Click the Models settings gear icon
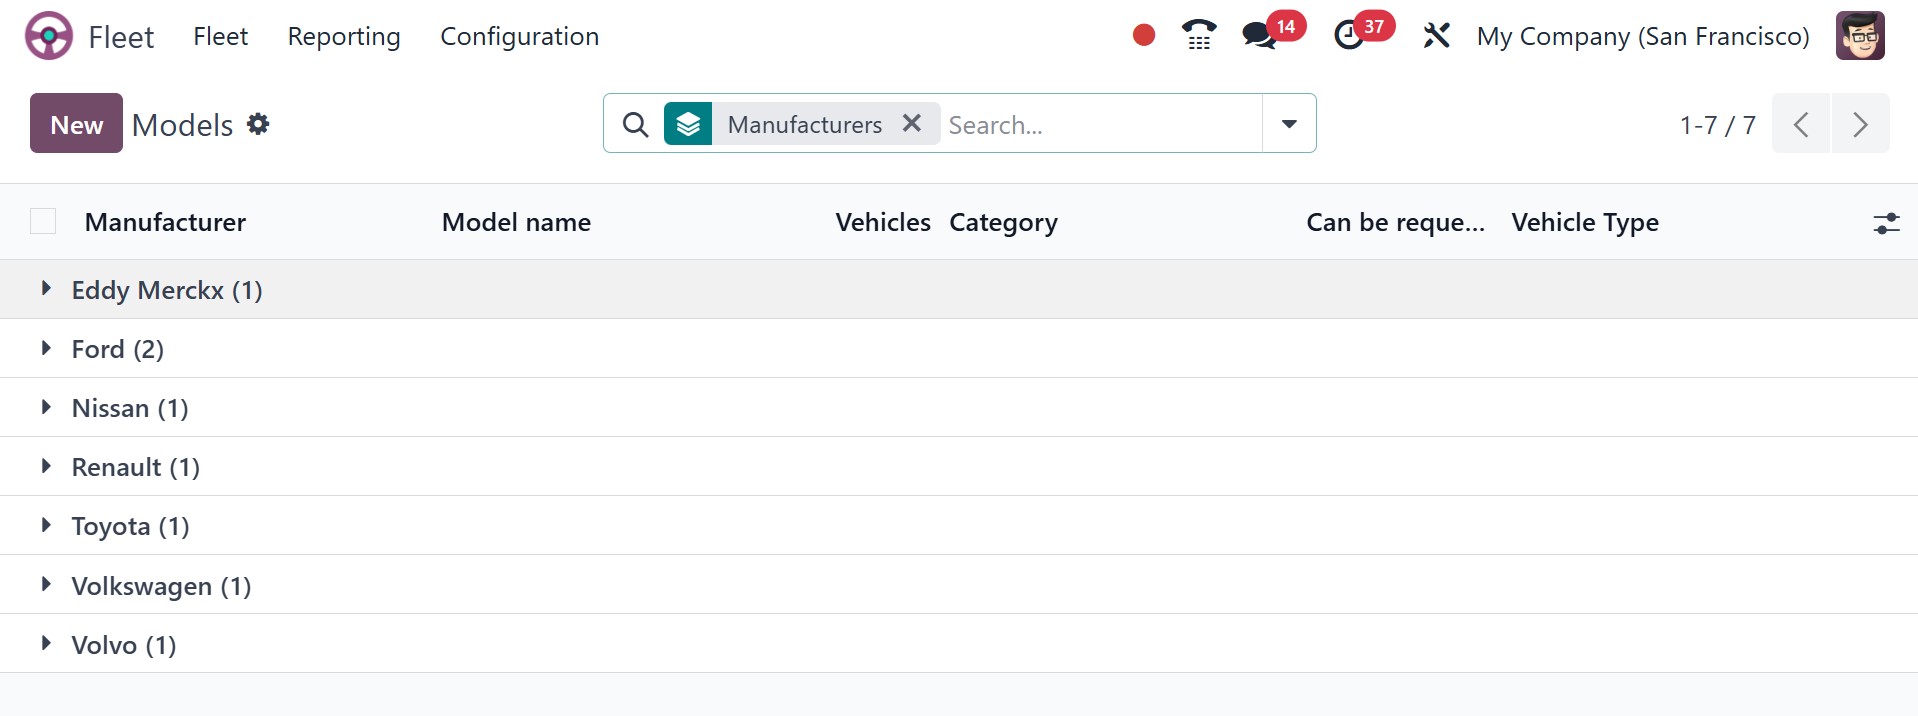The width and height of the screenshot is (1918, 716). [258, 124]
